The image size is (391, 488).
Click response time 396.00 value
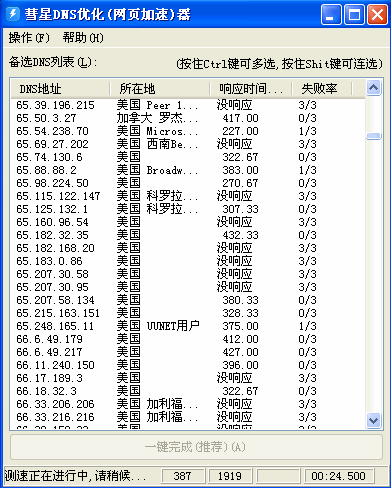click(x=240, y=365)
